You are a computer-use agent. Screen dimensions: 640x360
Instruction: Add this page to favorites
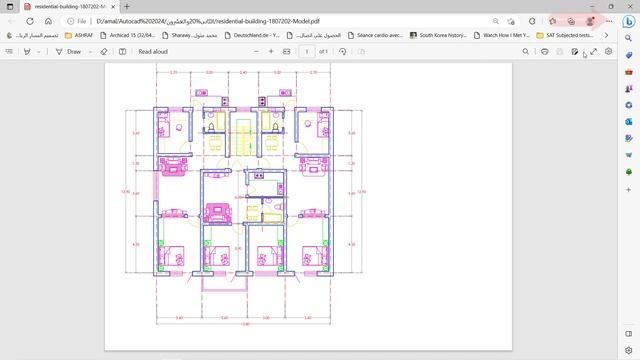511,21
